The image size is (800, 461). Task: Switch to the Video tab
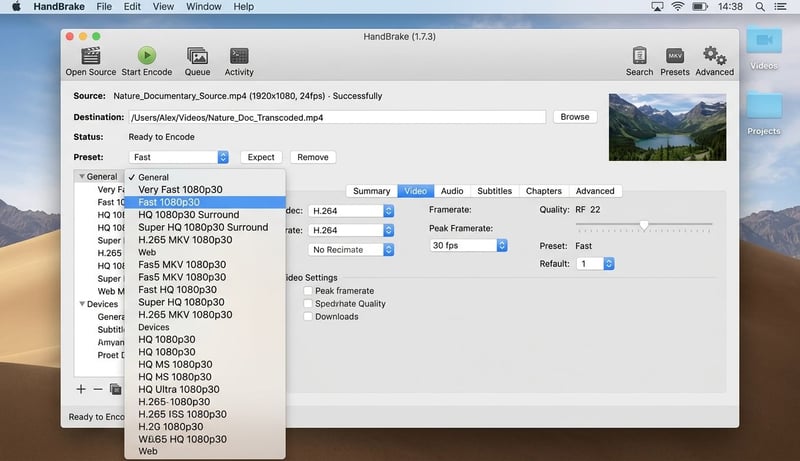(415, 191)
